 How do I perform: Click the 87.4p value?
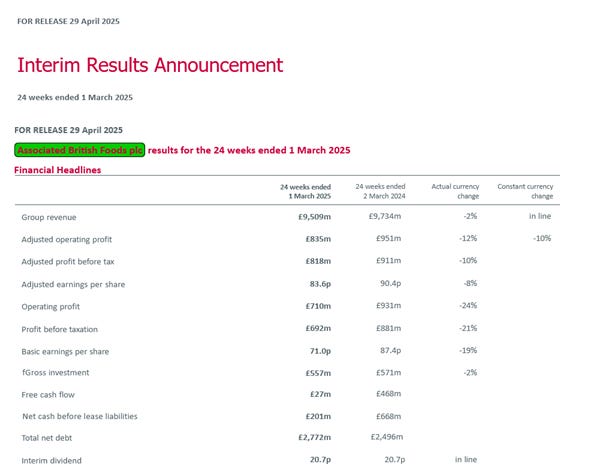point(390,351)
